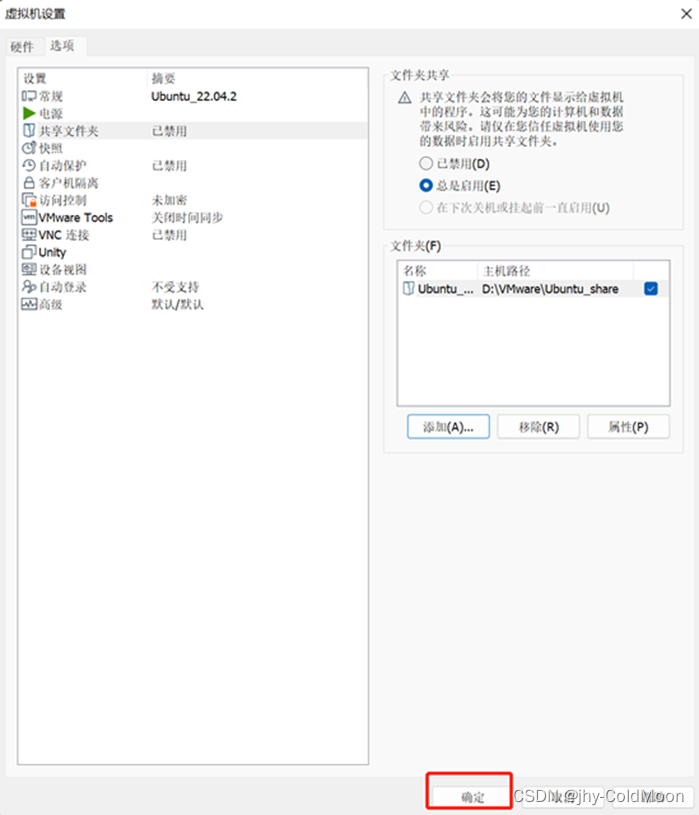Screen dimensions: 699x815
Task: Select the 常规 settings row text
Action: pos(51,97)
